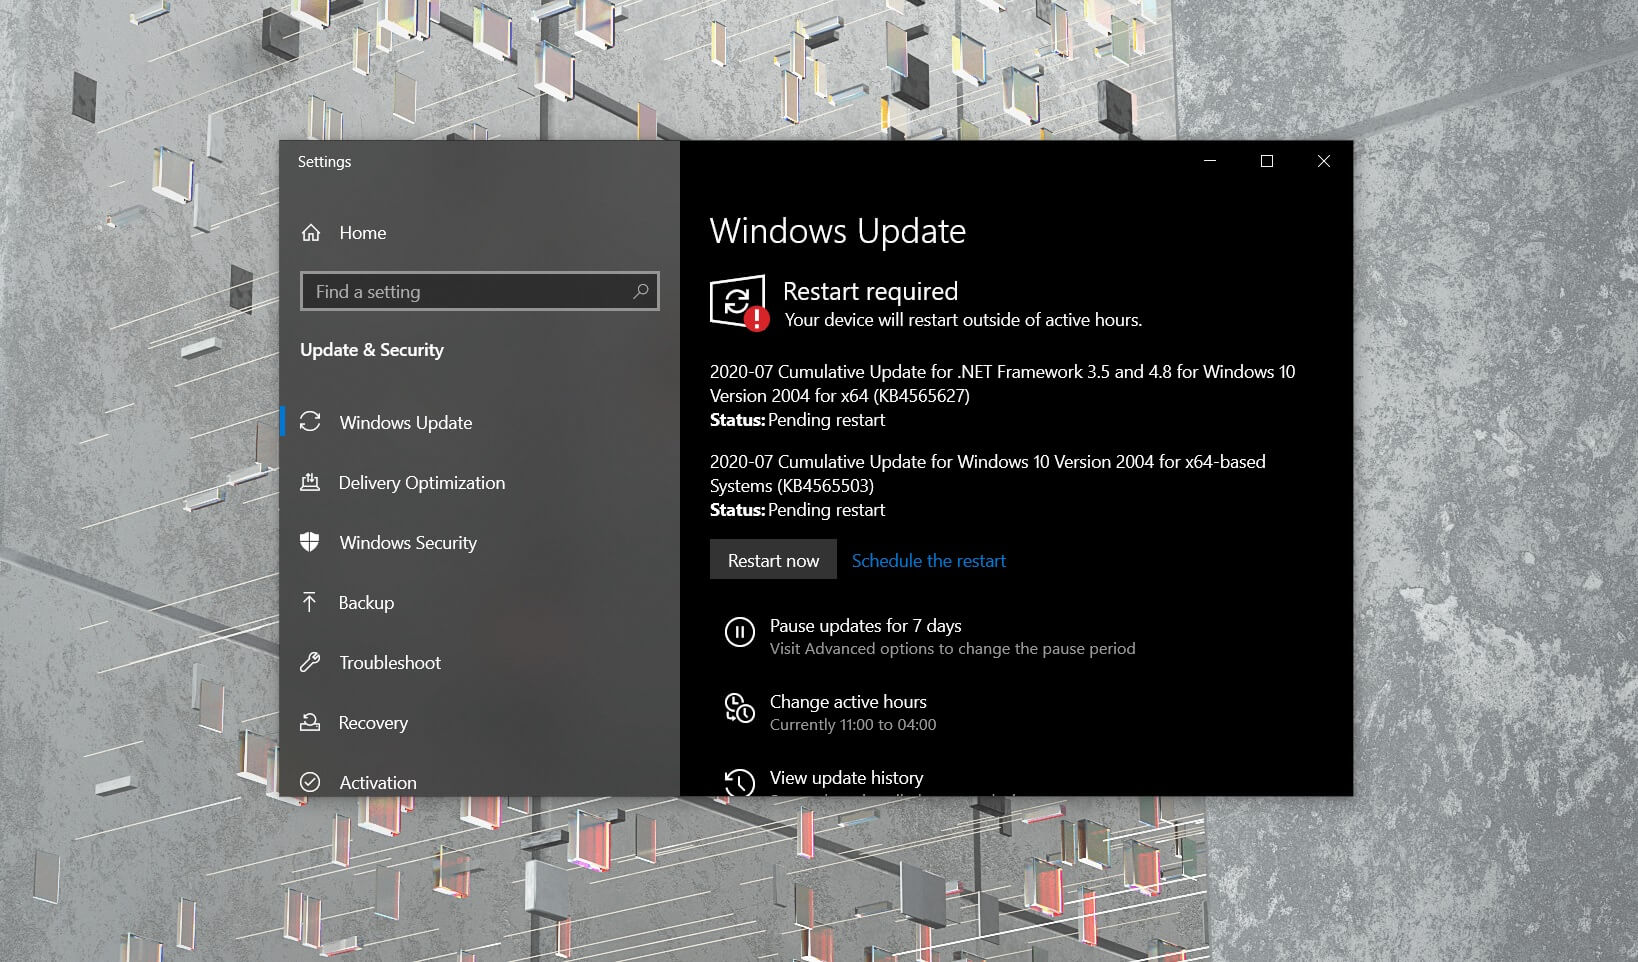Focus the Find a setting search box
Image resolution: width=1638 pixels, height=962 pixels.
tap(479, 291)
